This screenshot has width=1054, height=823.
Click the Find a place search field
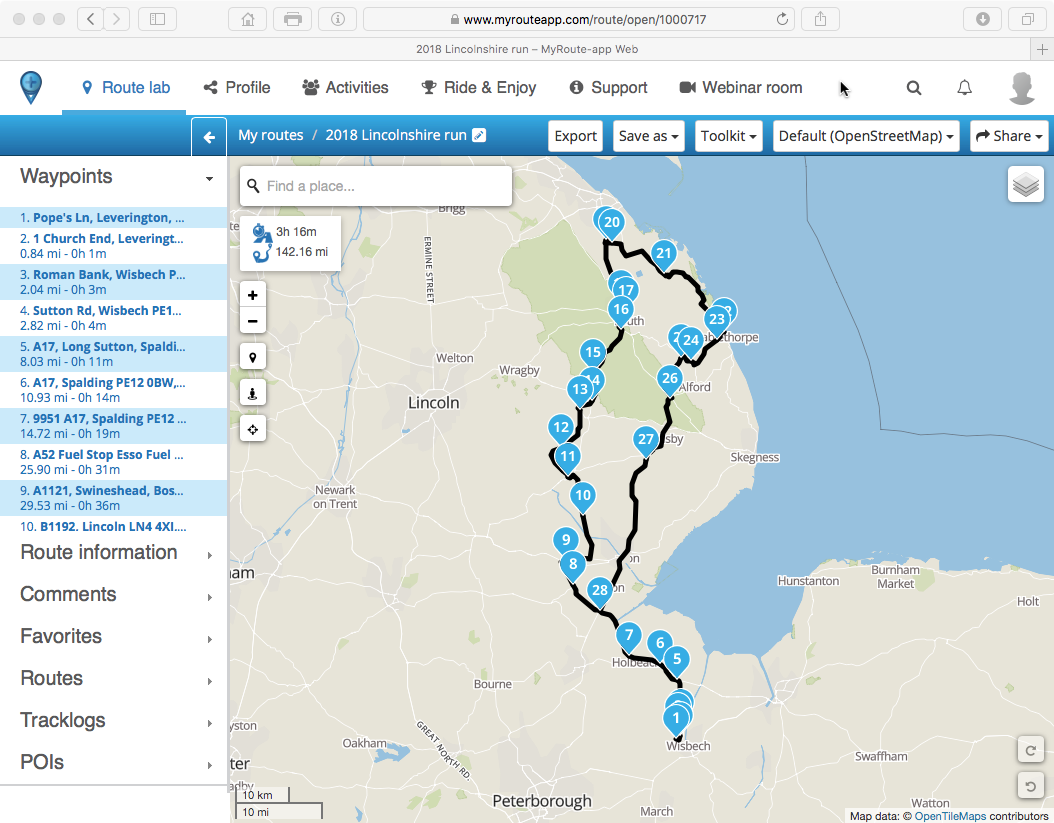pyautogui.click(x=385, y=186)
